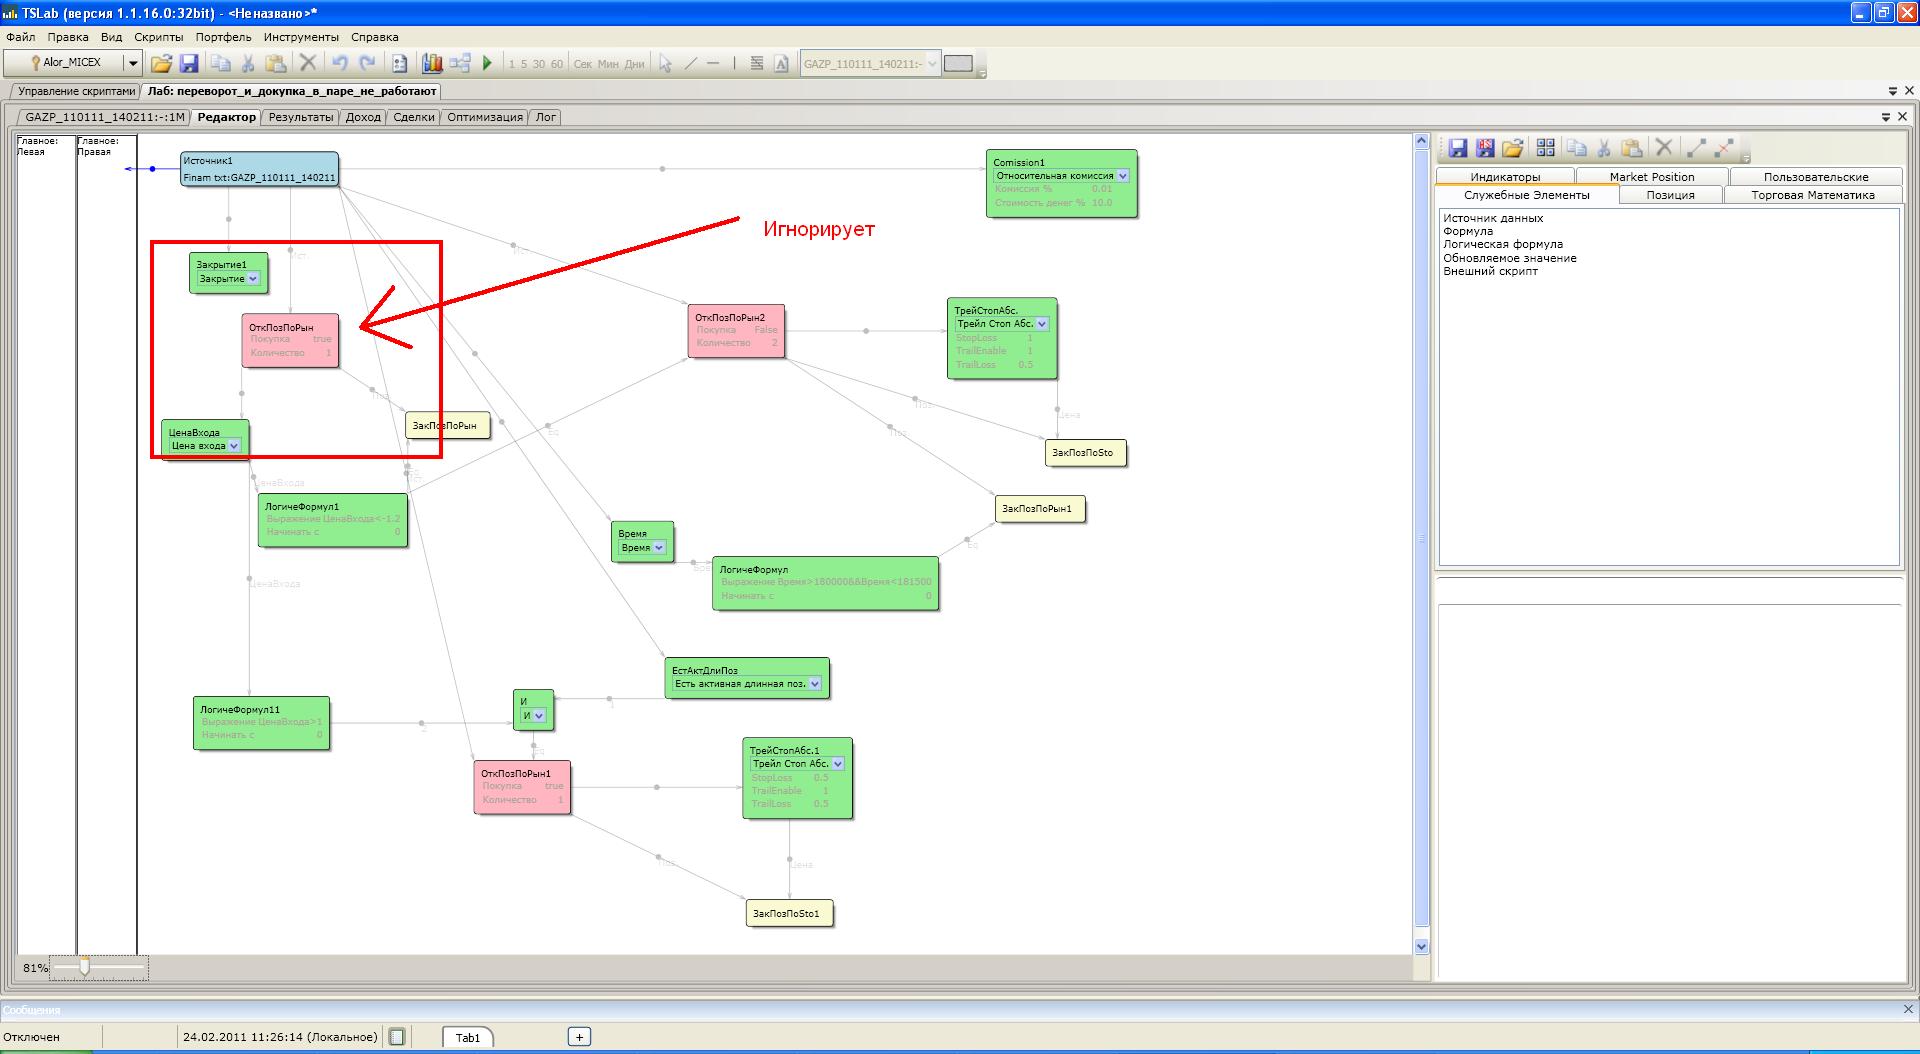
Task: Click the connect blocks link icon
Action: point(1696,148)
